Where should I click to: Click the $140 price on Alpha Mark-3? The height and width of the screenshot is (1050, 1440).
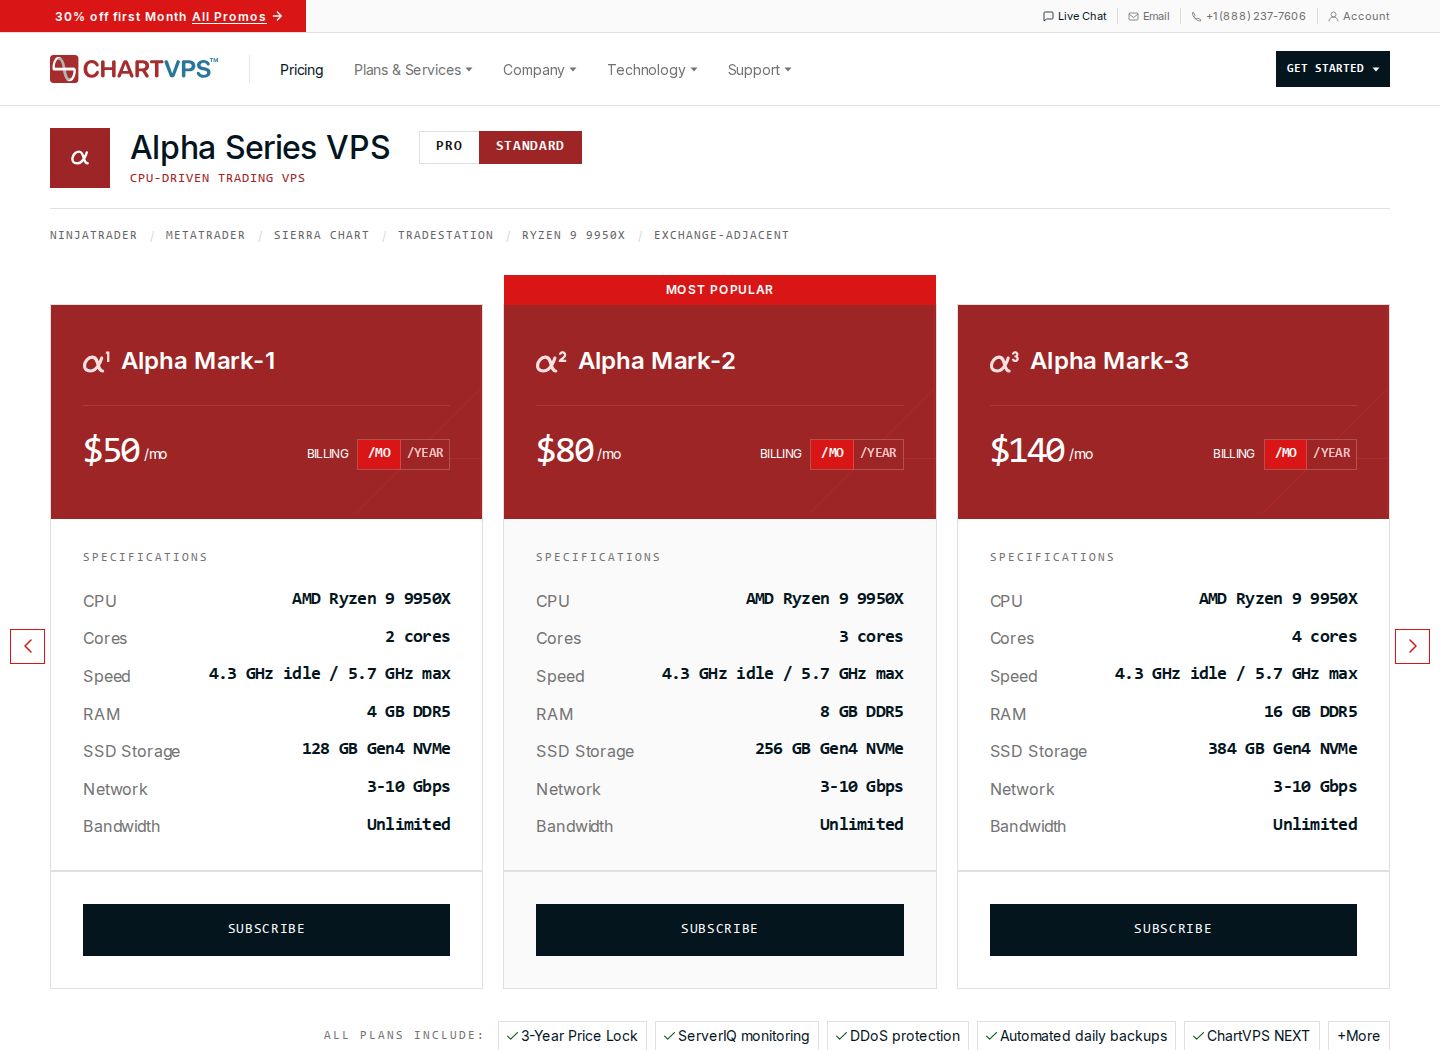click(1027, 450)
